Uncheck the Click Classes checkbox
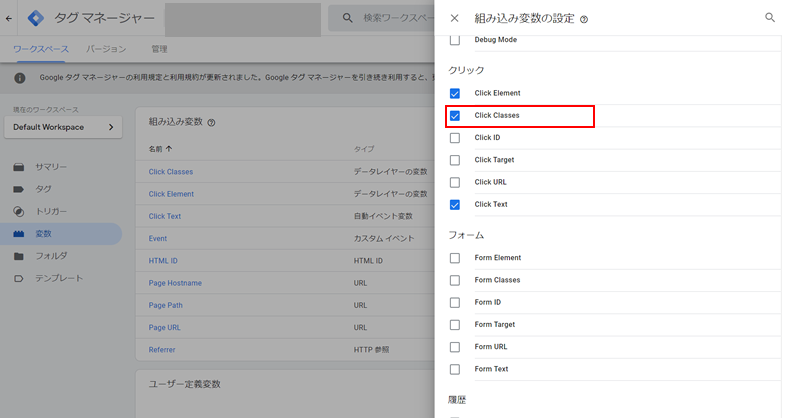This screenshot has width=786, height=418. click(455, 116)
